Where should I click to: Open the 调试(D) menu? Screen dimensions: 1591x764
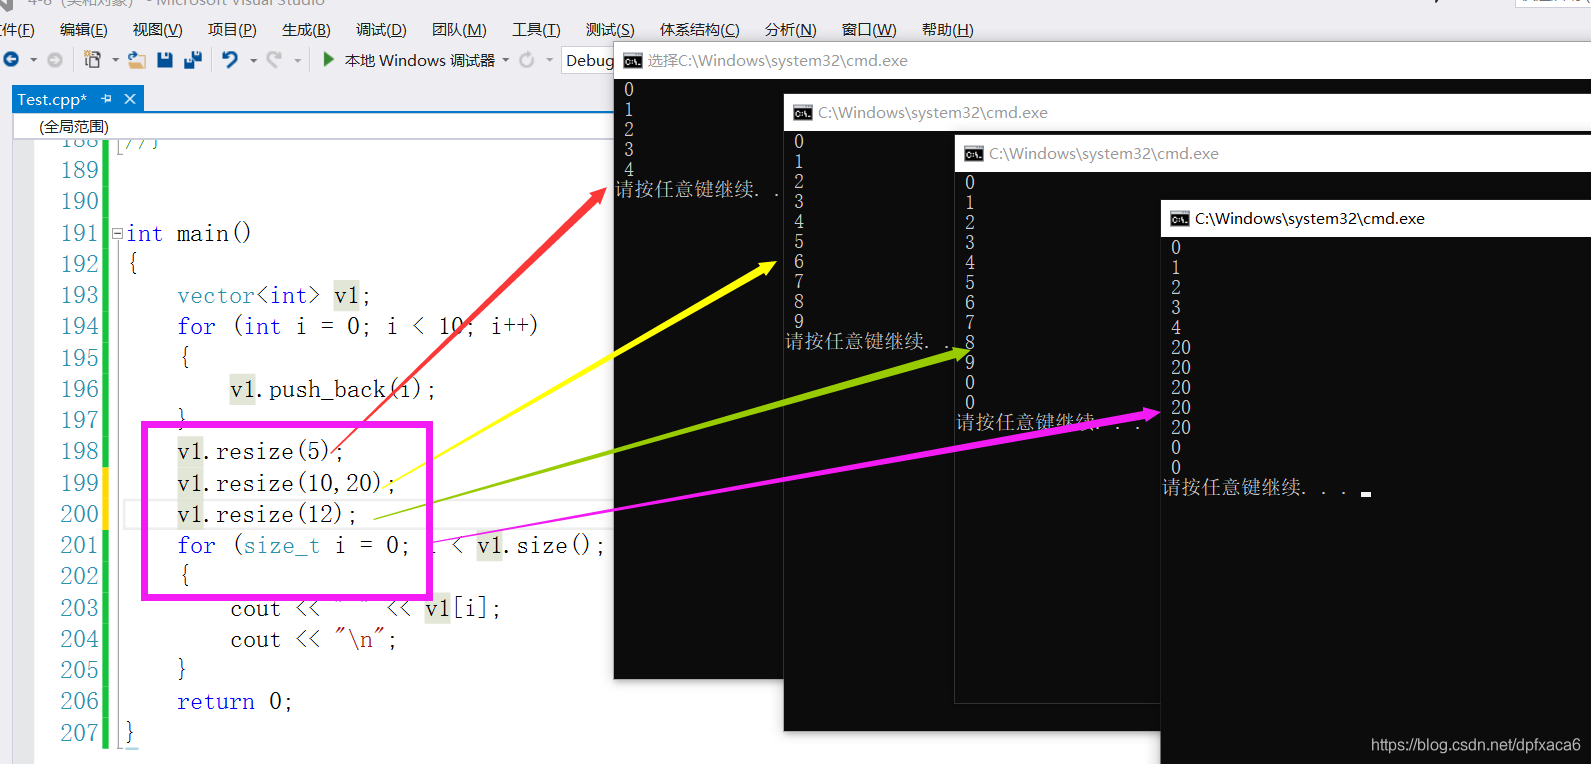pyautogui.click(x=381, y=30)
